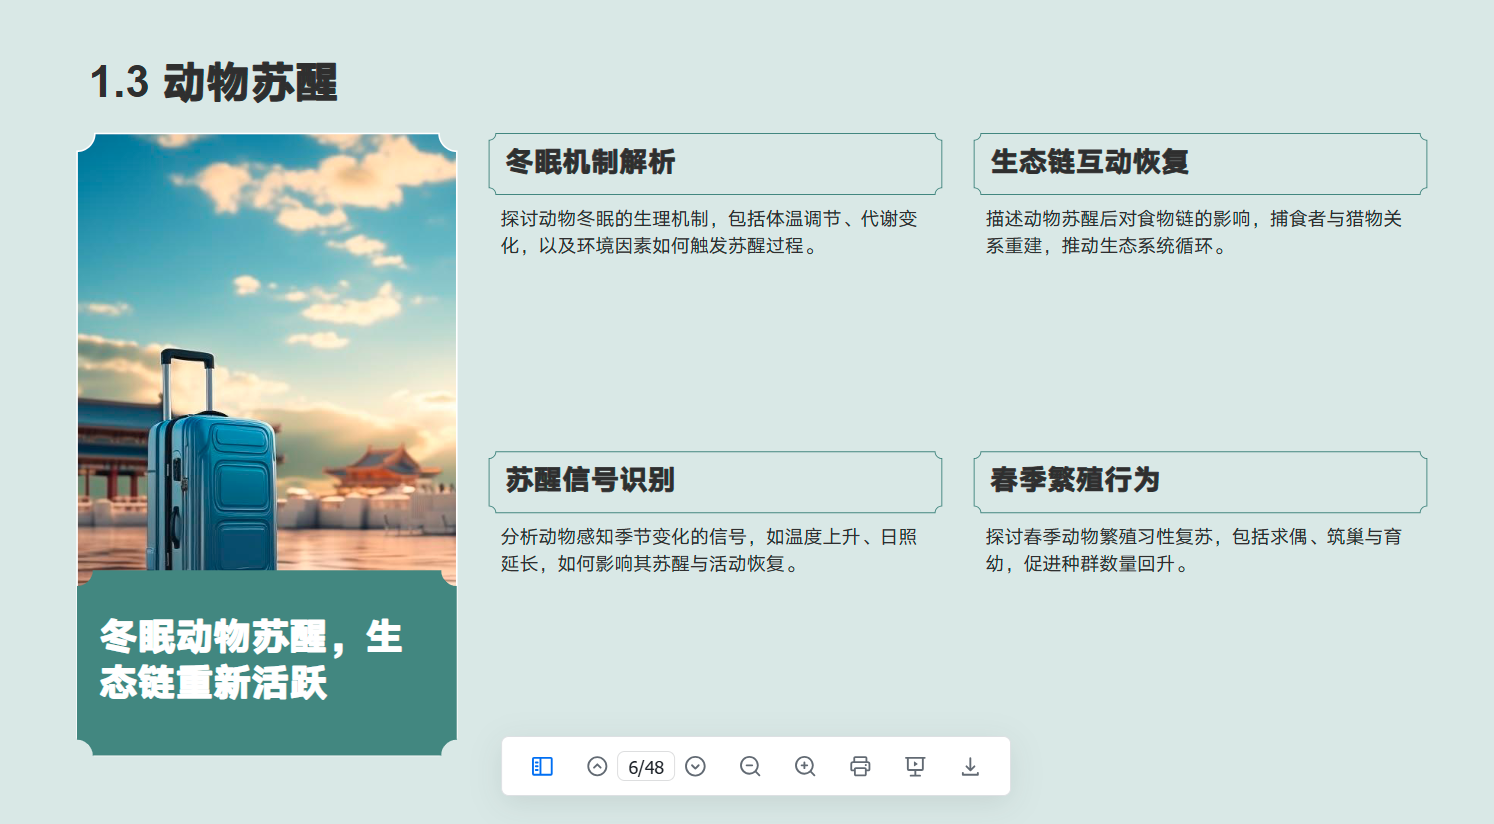
Task: Click the paragraph beginning '探讨动物冬眠的生理机制'
Action: [x=709, y=232]
